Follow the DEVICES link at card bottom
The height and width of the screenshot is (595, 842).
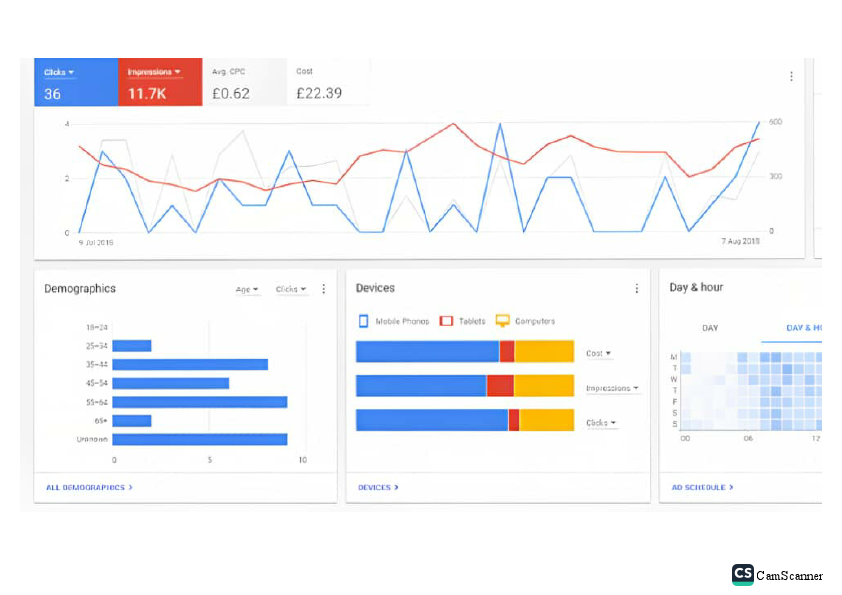377,487
